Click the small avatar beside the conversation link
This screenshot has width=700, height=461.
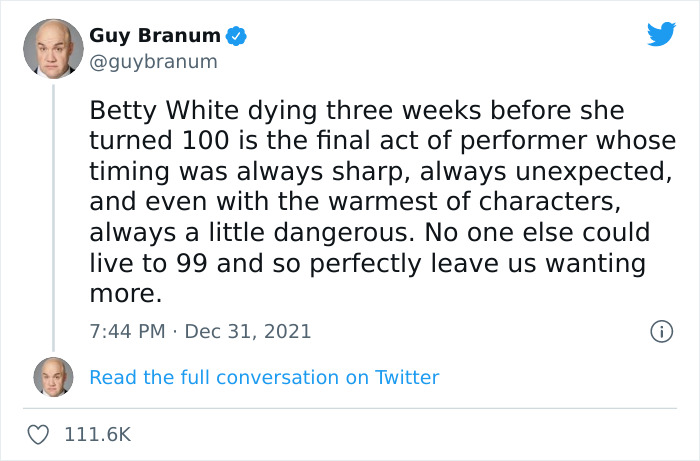click(x=52, y=377)
